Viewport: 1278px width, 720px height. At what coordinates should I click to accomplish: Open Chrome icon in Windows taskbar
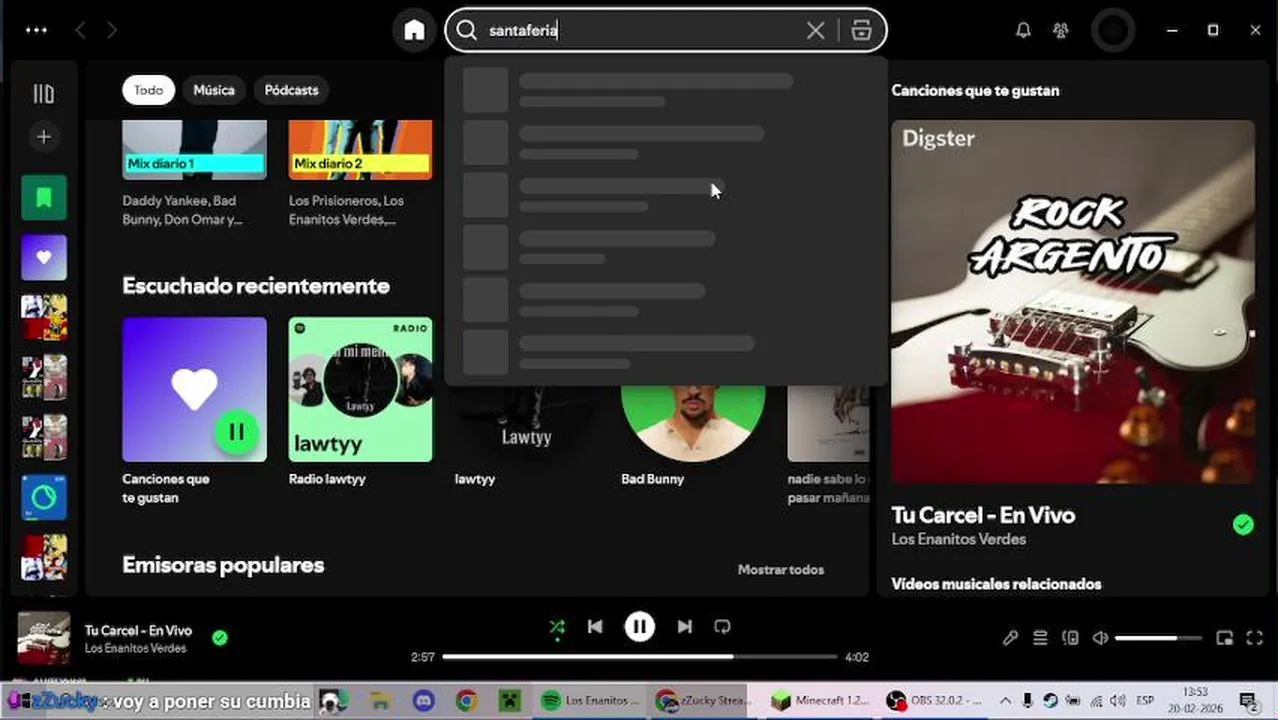466,701
